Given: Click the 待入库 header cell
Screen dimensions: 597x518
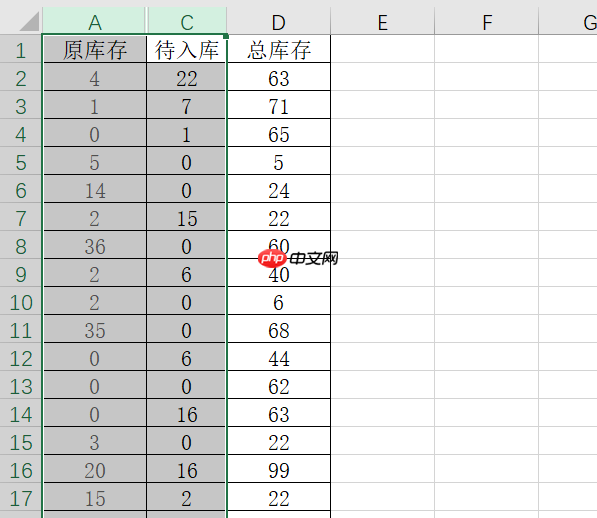Looking at the screenshot, I should coord(187,49).
